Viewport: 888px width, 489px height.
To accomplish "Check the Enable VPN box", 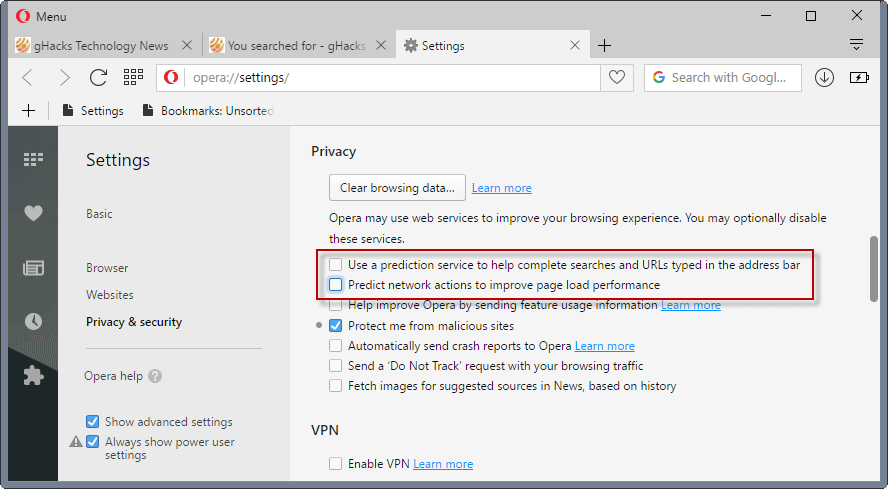I will [336, 464].
